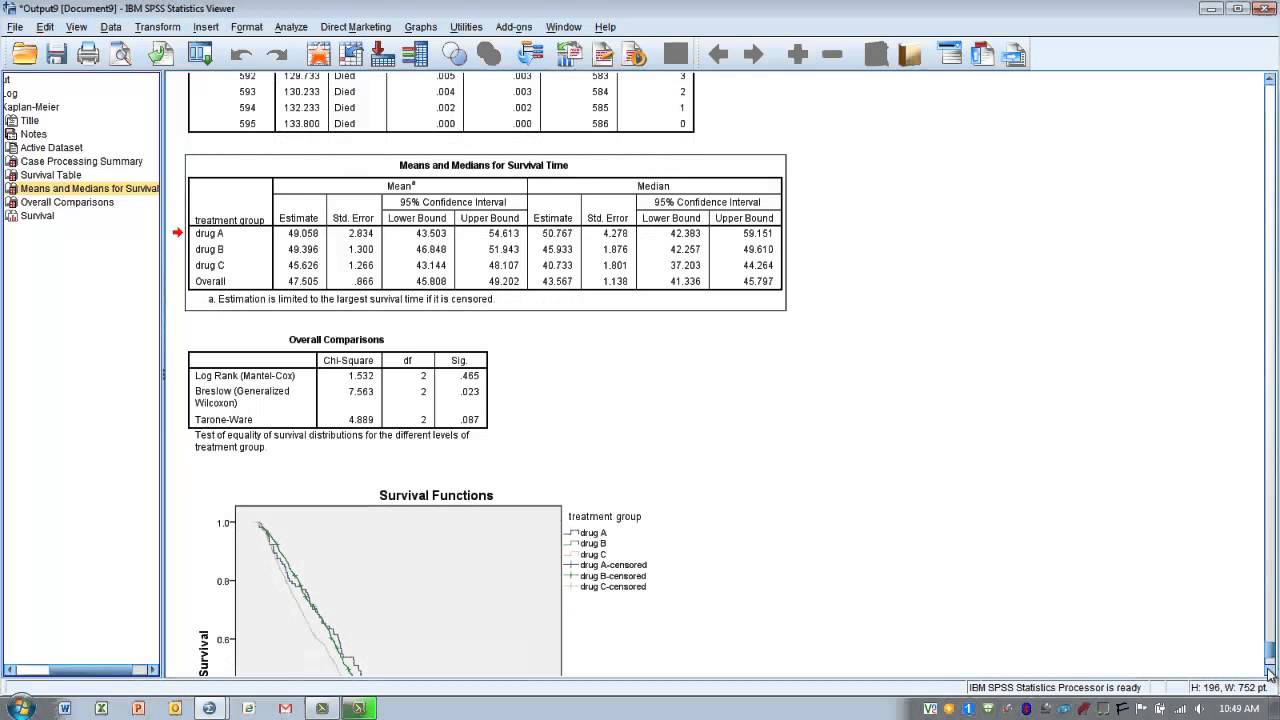Screen dimensions: 1280x720
Task: Click drug A mean estimate 49.058
Action: click(x=304, y=233)
